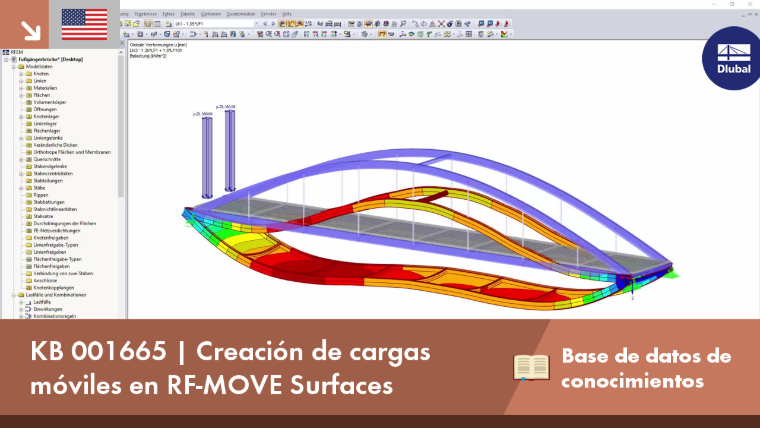Screen dimensions: 760x428
Task: Click the navigator scroll-up arrow
Action: (x=121, y=52)
